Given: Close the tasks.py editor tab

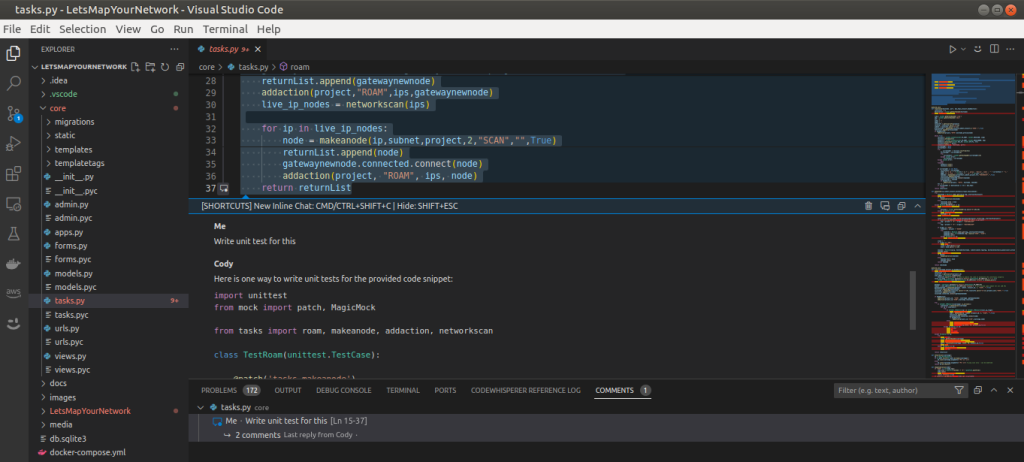Looking at the screenshot, I should pyautogui.click(x=258, y=49).
